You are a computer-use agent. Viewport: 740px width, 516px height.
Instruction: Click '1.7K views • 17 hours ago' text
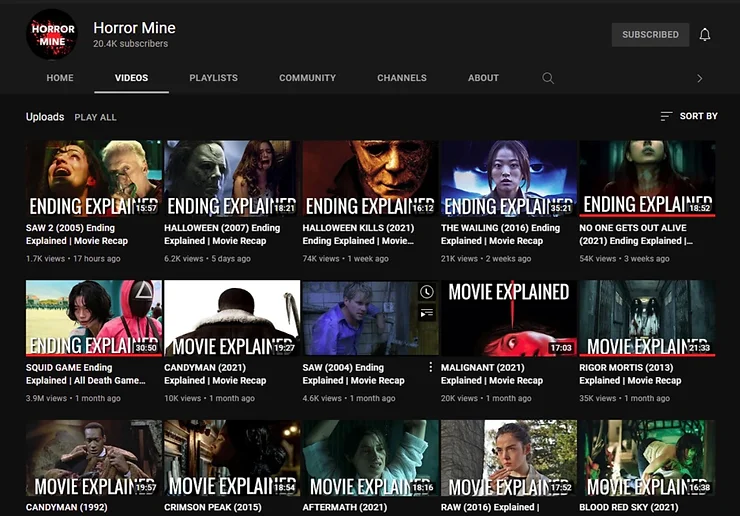(x=73, y=259)
